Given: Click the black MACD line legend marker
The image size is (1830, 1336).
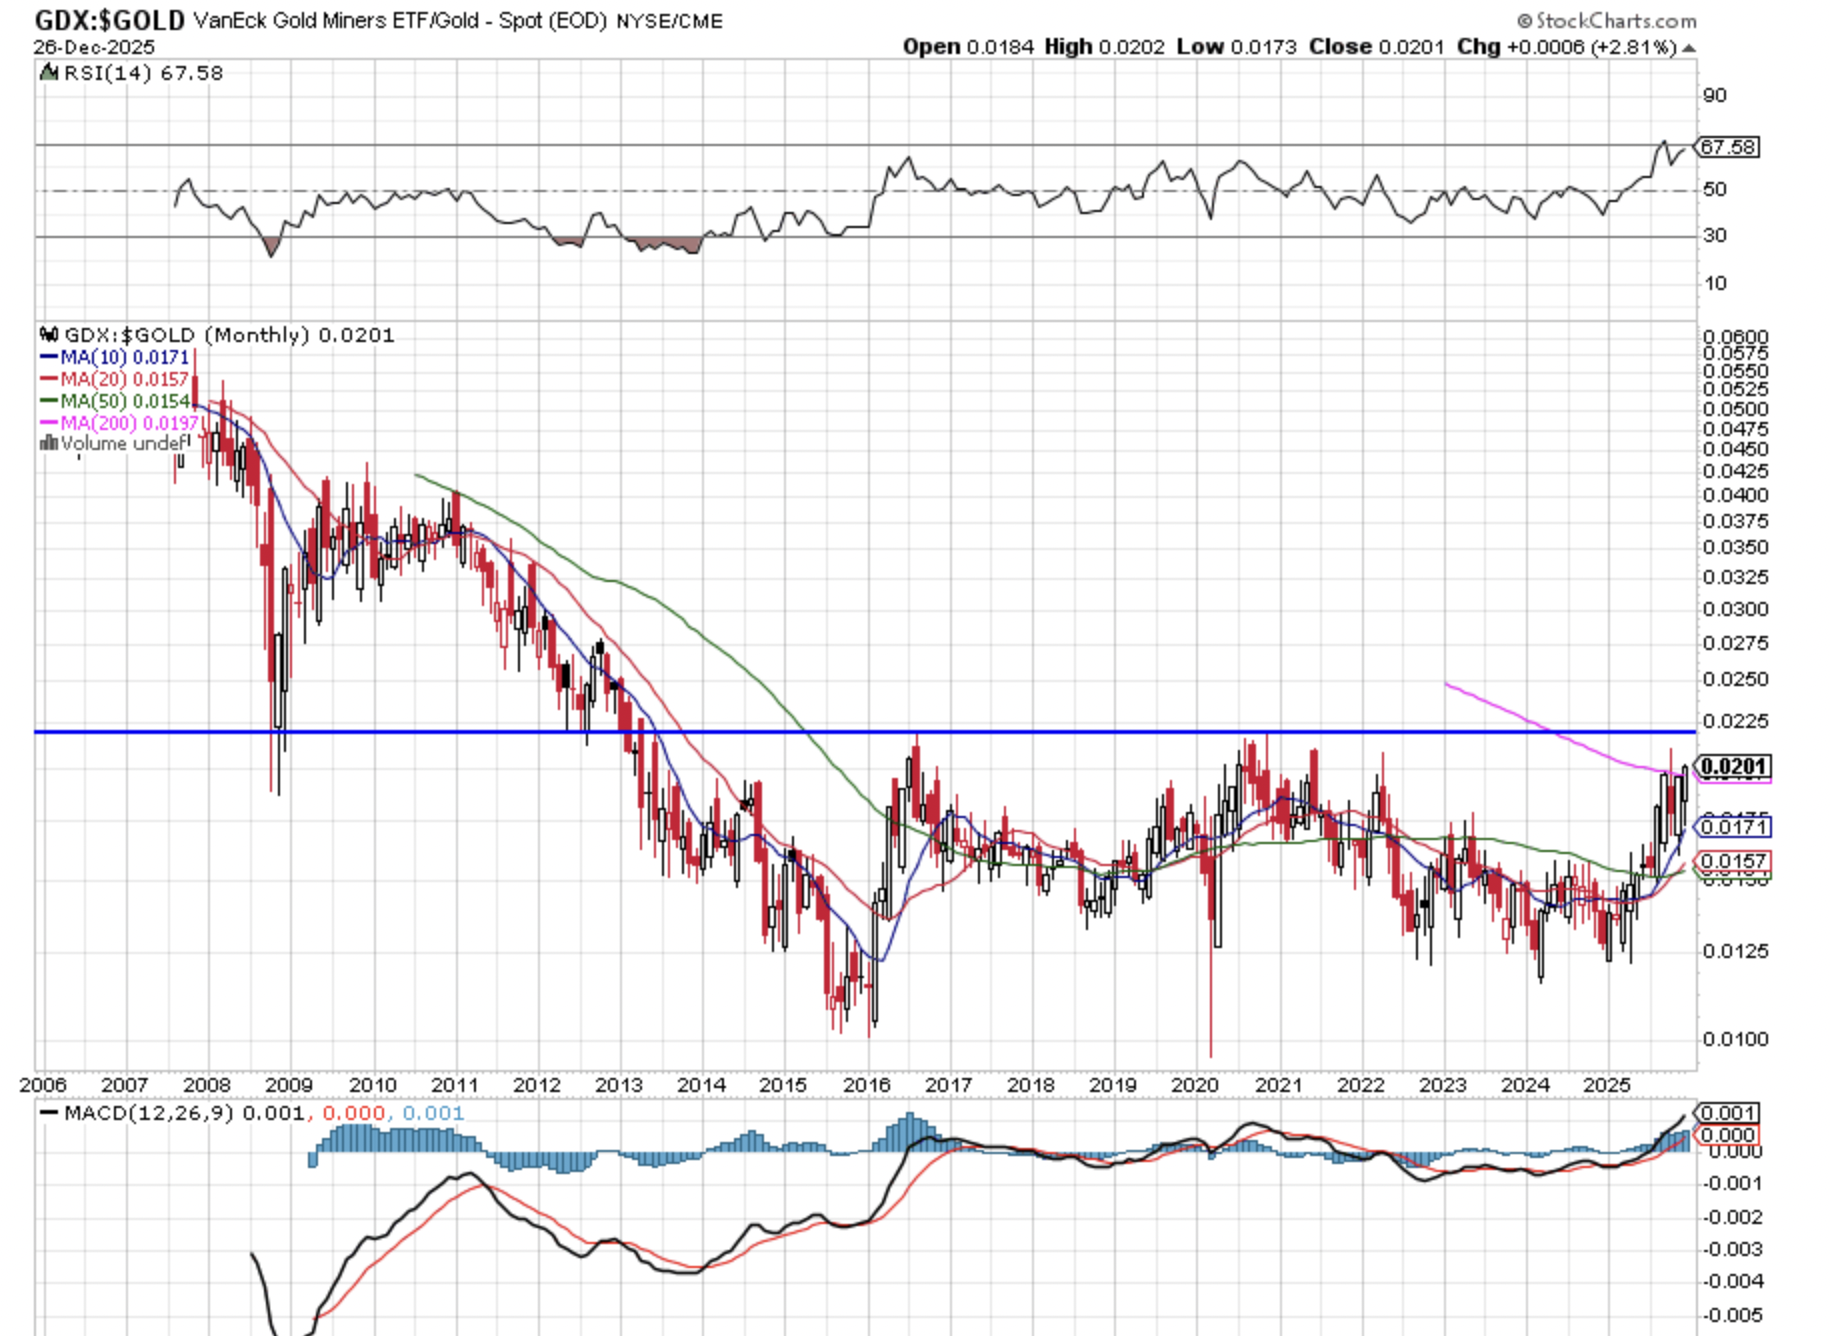Looking at the screenshot, I should (x=48, y=1113).
